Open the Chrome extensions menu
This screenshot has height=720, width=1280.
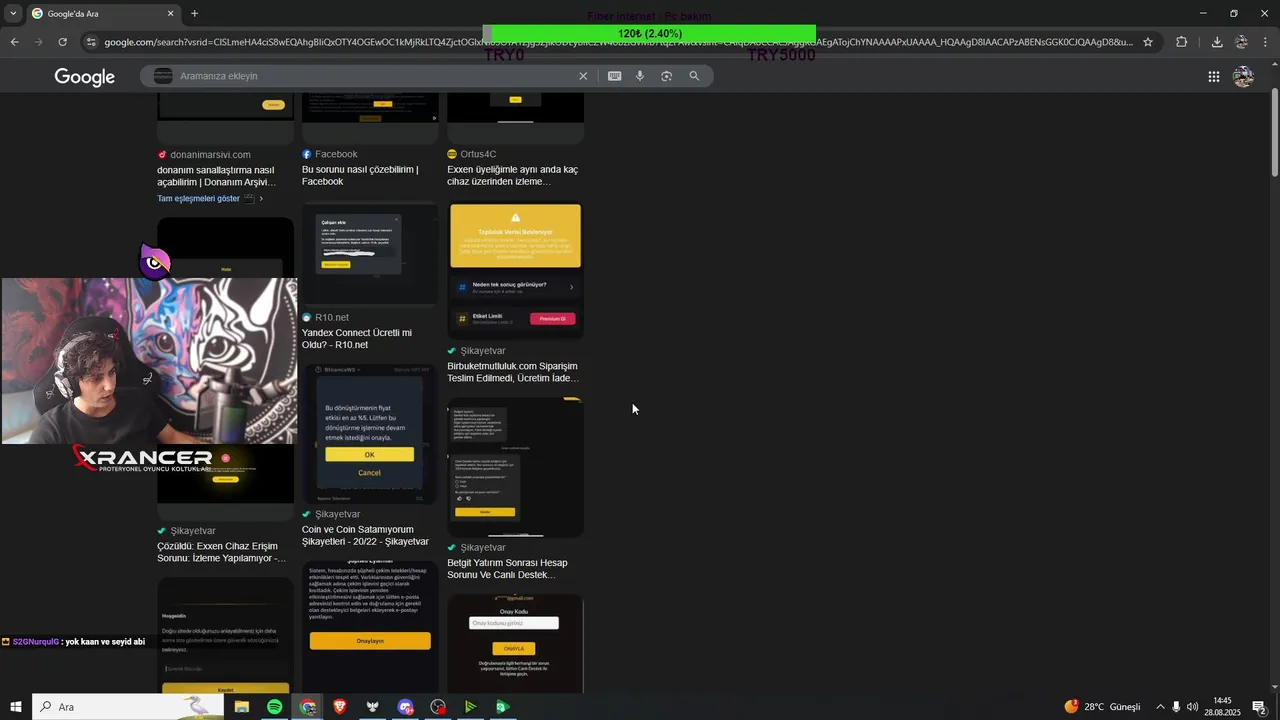(x=1182, y=42)
